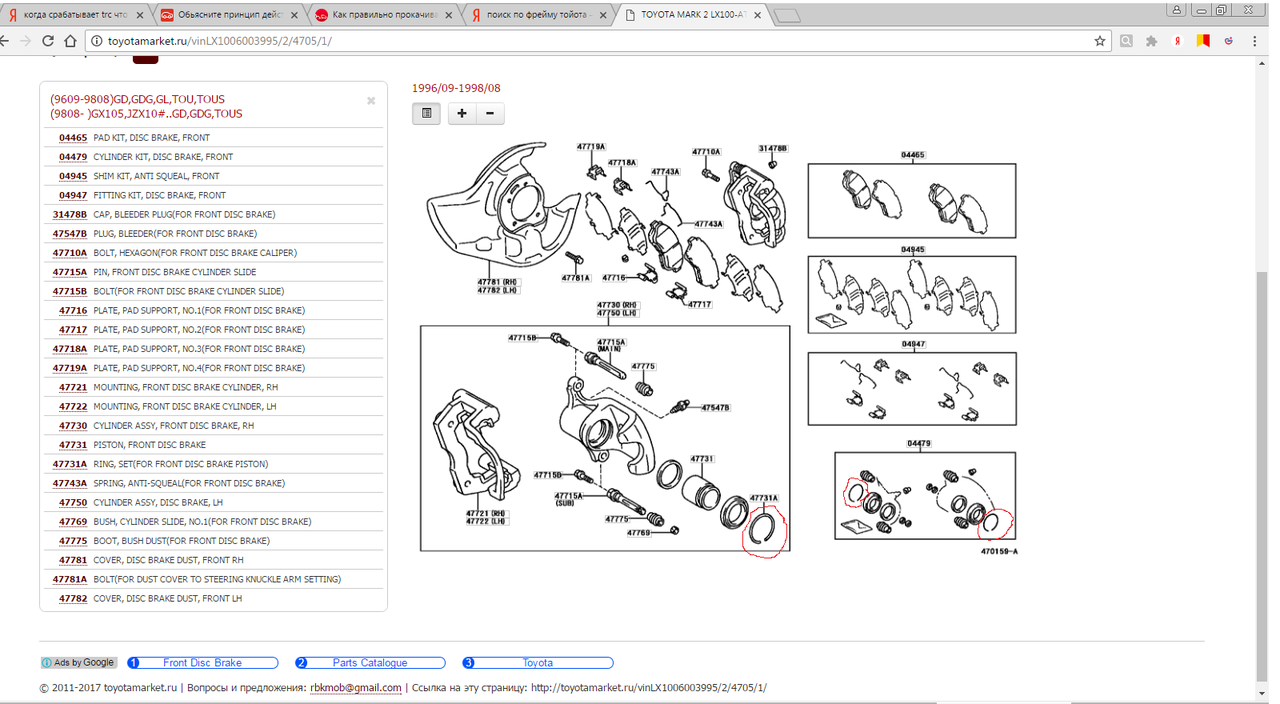This screenshot has width=1280, height=704.
Task: Open part 04479 Cylinder Kit link
Action: 73,157
